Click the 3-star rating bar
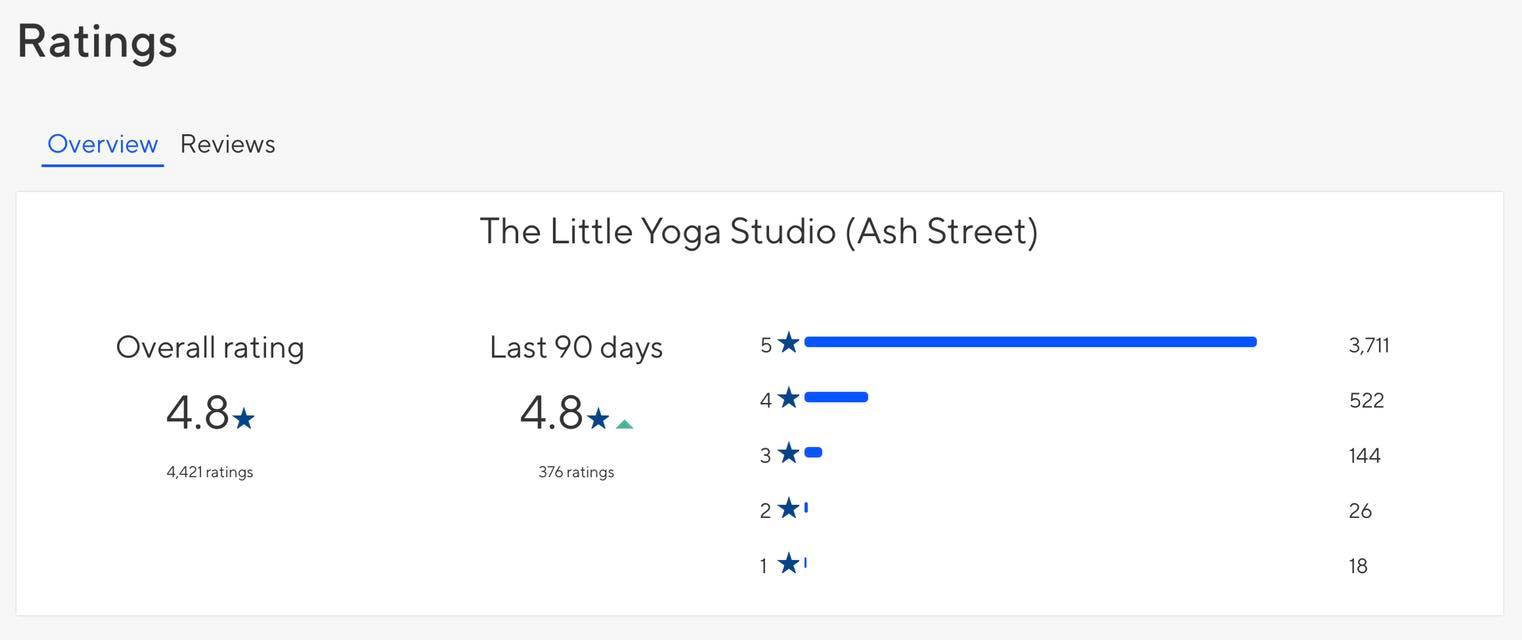This screenshot has width=1522, height=640. pyautogui.click(x=813, y=452)
